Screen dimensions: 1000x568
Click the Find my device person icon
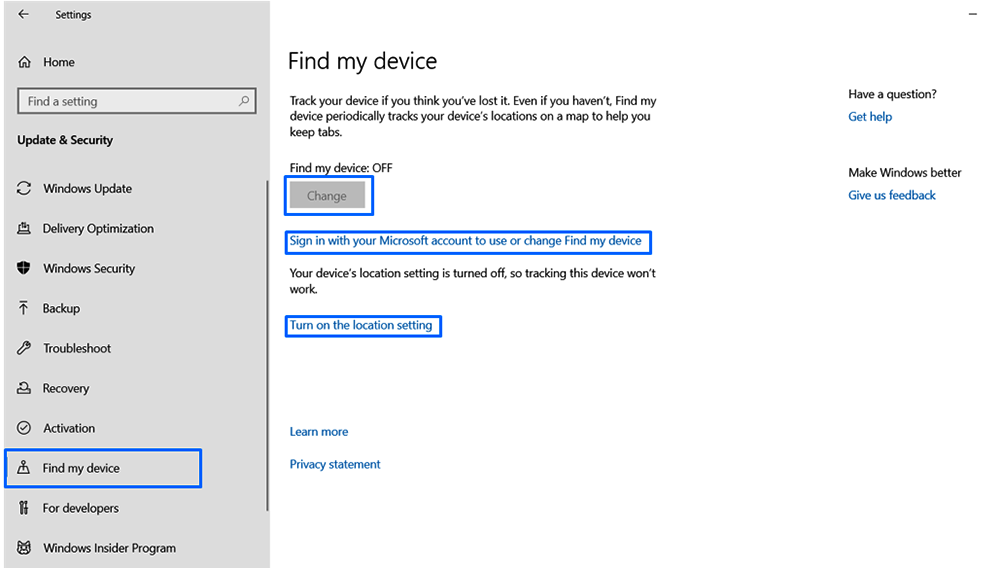pos(24,467)
